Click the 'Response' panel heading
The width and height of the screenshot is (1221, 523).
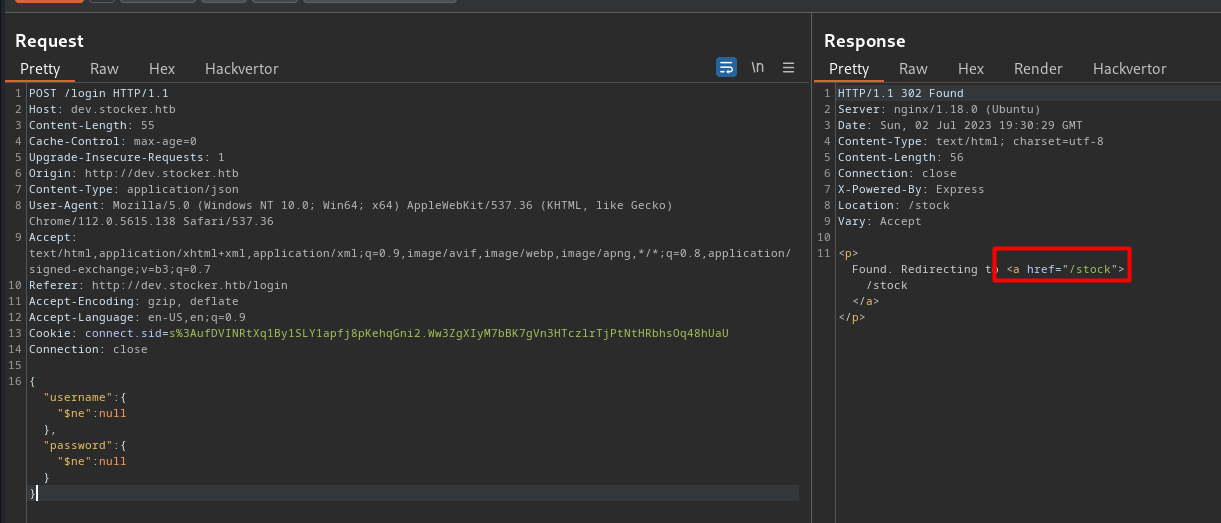click(x=865, y=41)
